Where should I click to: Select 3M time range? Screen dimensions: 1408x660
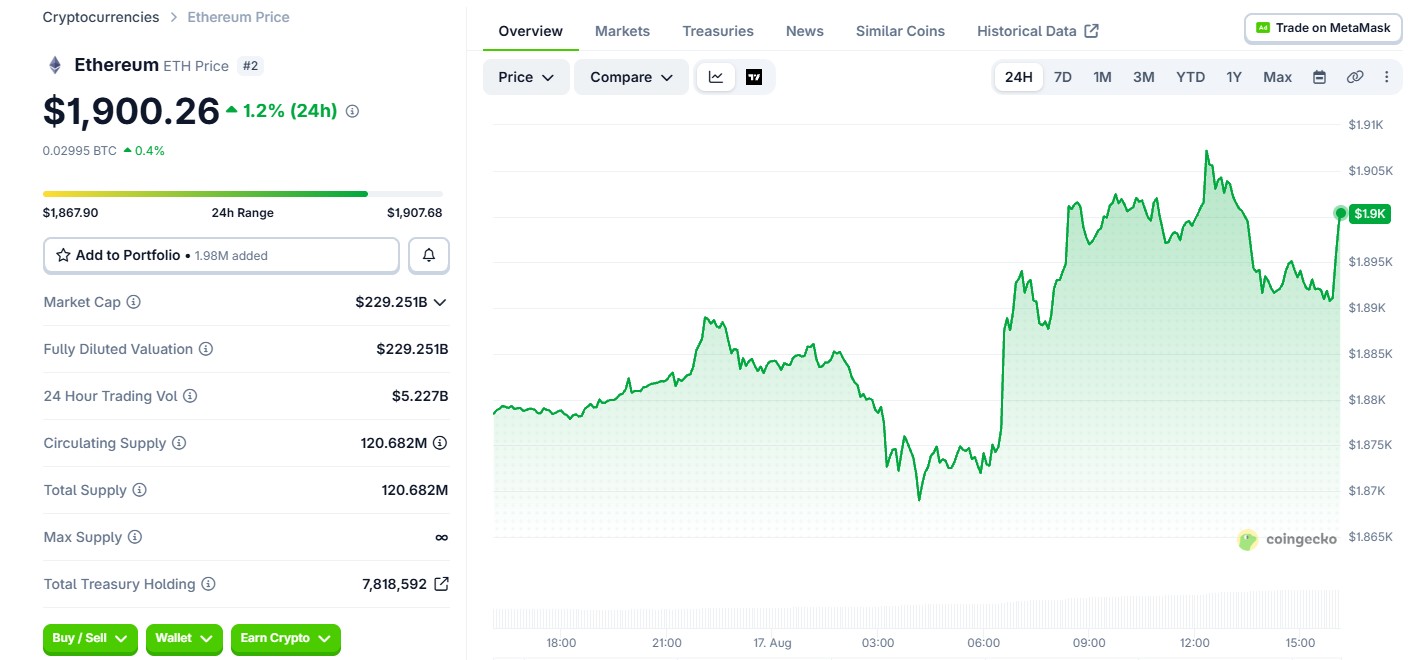point(1143,77)
